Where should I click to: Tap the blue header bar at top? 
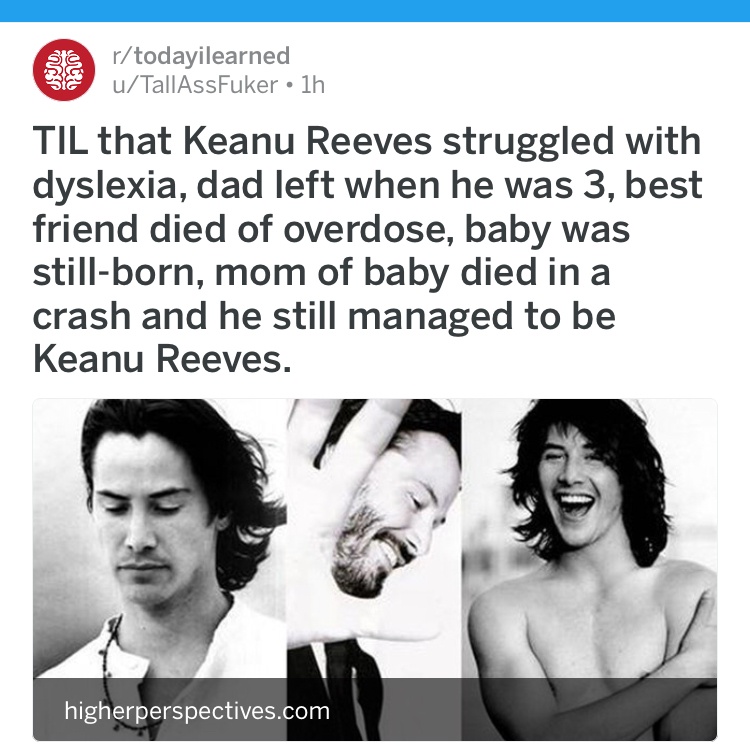coord(375,11)
